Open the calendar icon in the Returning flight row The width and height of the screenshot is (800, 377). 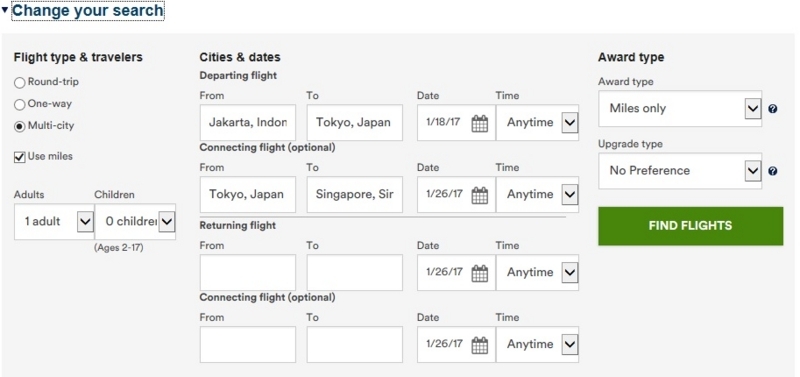479,273
